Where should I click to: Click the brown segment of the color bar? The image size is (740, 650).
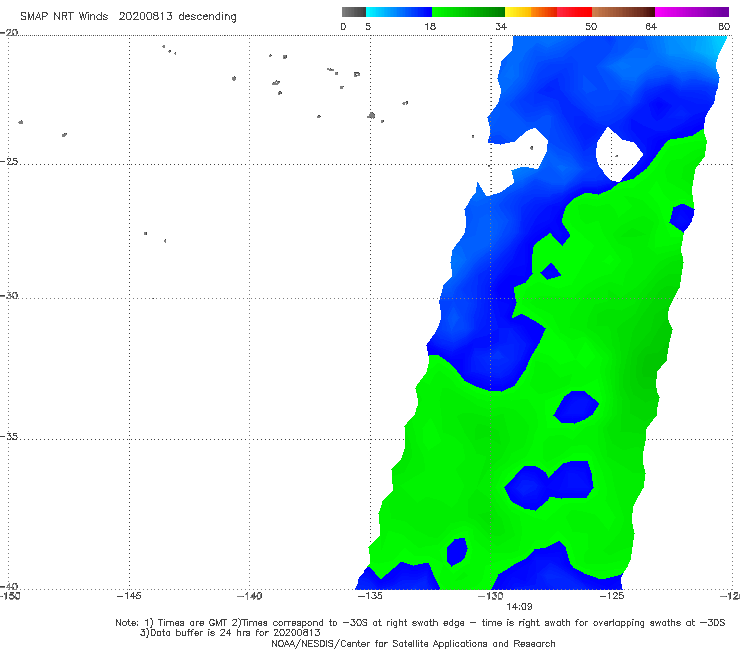coord(623,12)
